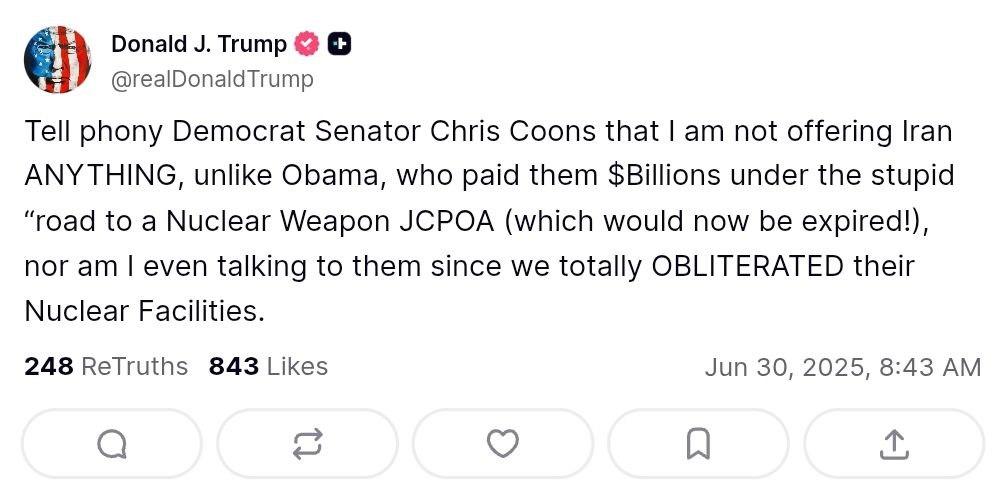The image size is (1000, 504).
Task: Click the word OBLITERATED in the post
Action: [748, 267]
